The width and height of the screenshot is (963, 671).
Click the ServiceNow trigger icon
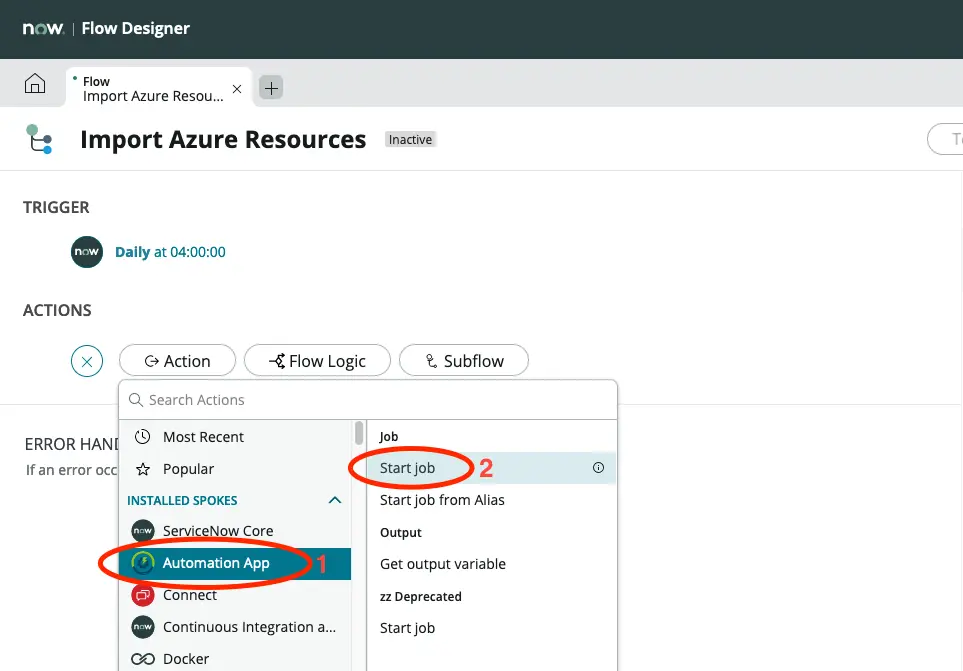coord(87,252)
